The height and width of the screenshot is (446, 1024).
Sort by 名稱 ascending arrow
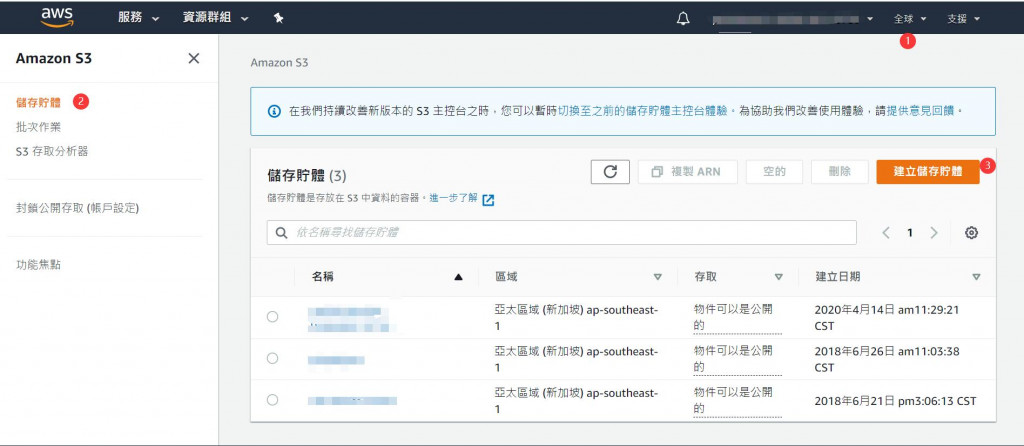click(458, 277)
